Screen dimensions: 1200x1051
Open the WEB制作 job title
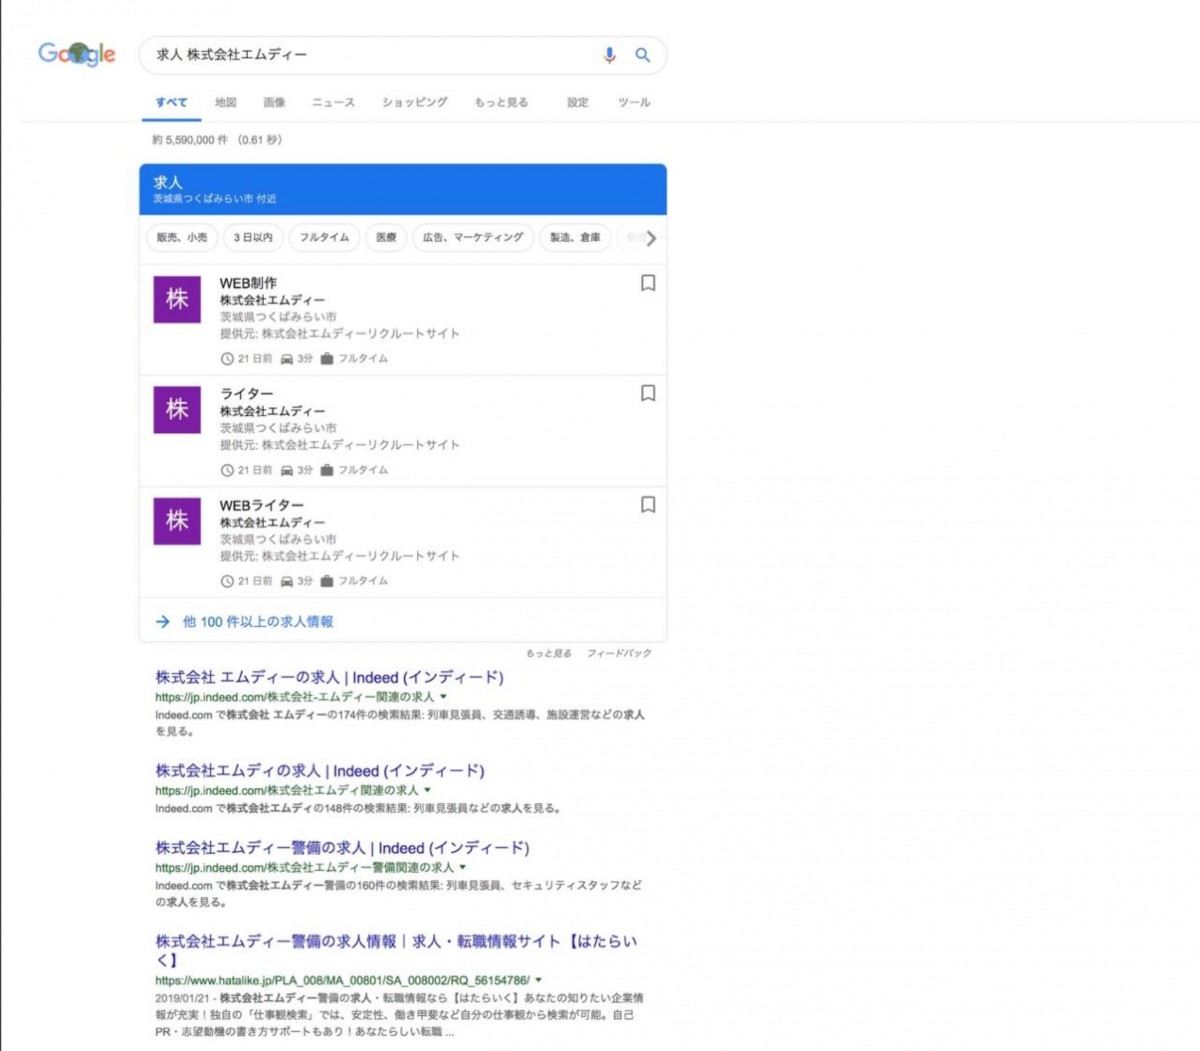[x=248, y=283]
